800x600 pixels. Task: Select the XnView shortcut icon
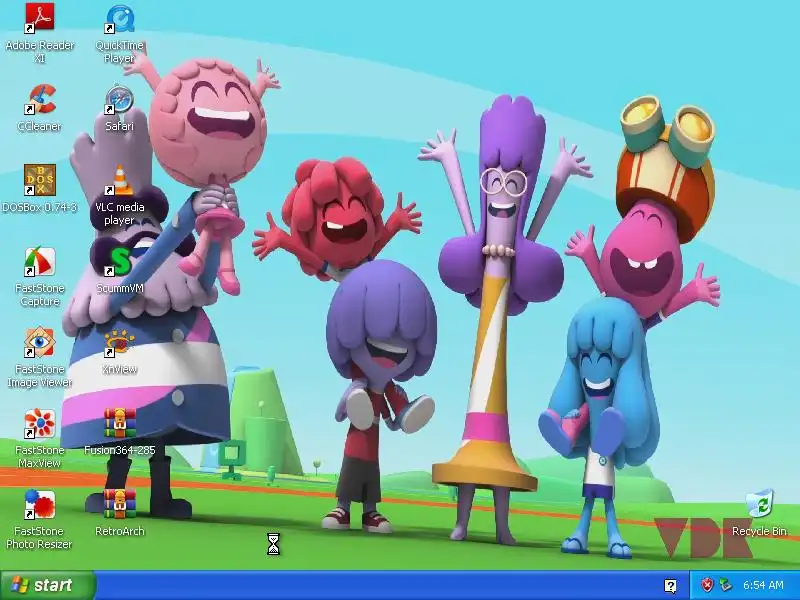119,342
